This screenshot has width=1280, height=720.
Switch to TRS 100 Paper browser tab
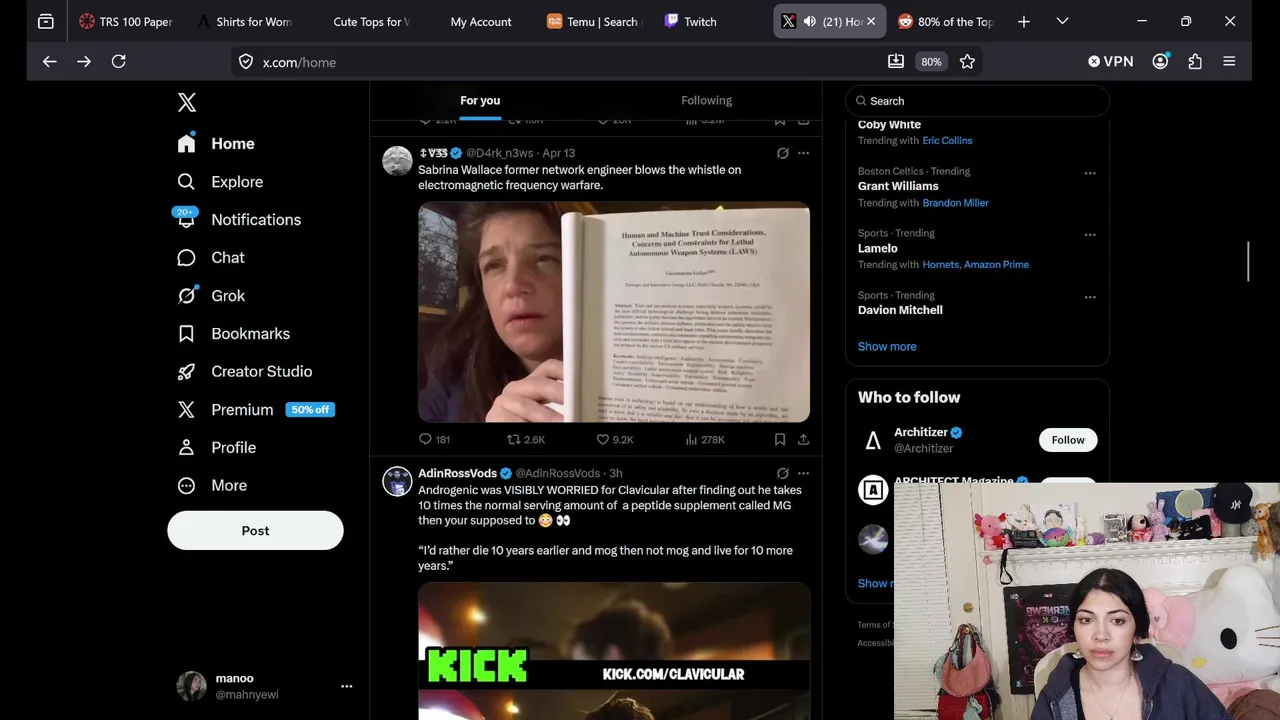(125, 21)
